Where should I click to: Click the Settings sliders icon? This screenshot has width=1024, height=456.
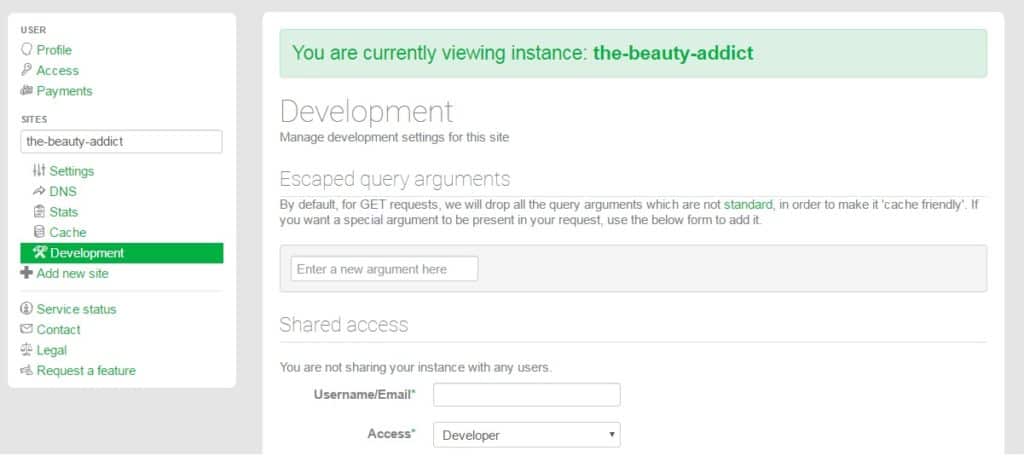[x=39, y=171]
